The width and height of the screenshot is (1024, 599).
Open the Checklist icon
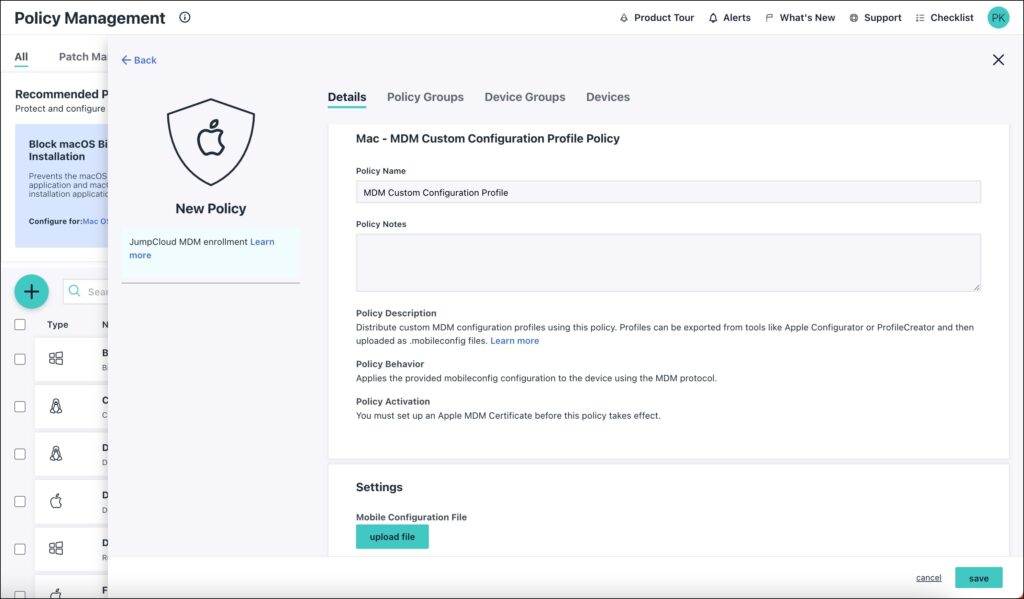(x=920, y=18)
